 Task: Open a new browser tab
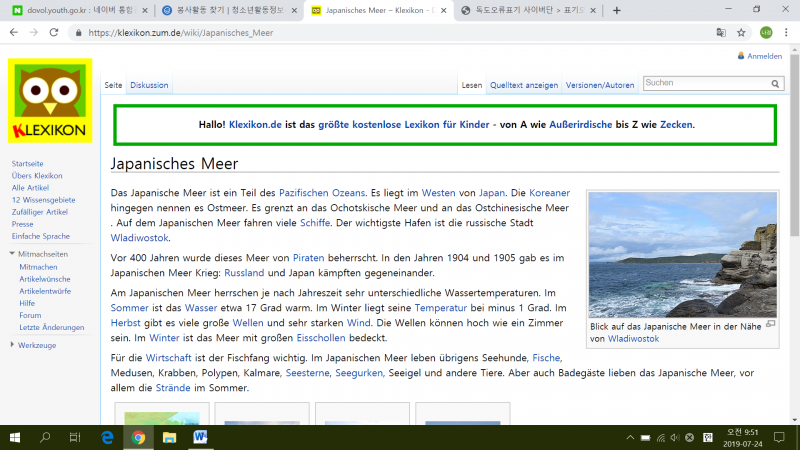pyautogui.click(x=616, y=10)
